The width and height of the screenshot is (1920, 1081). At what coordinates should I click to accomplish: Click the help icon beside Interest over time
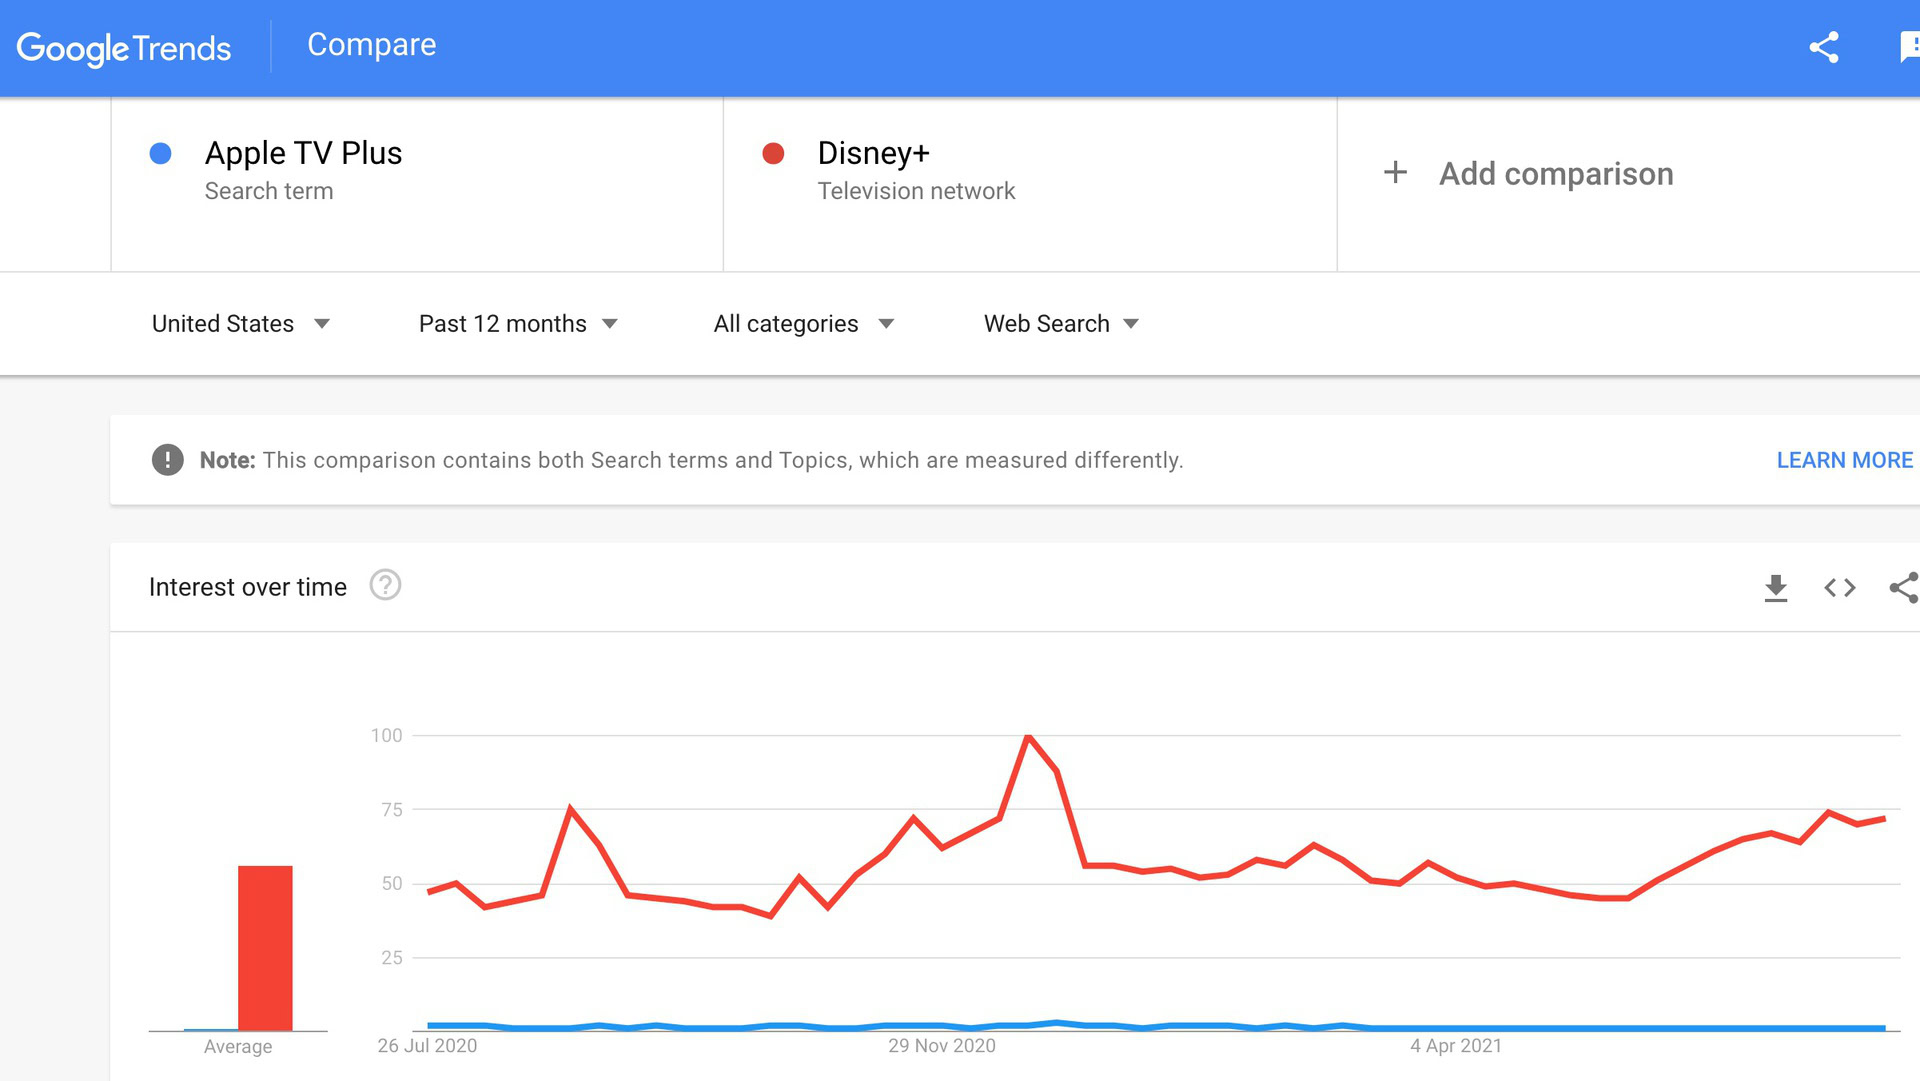pos(385,586)
